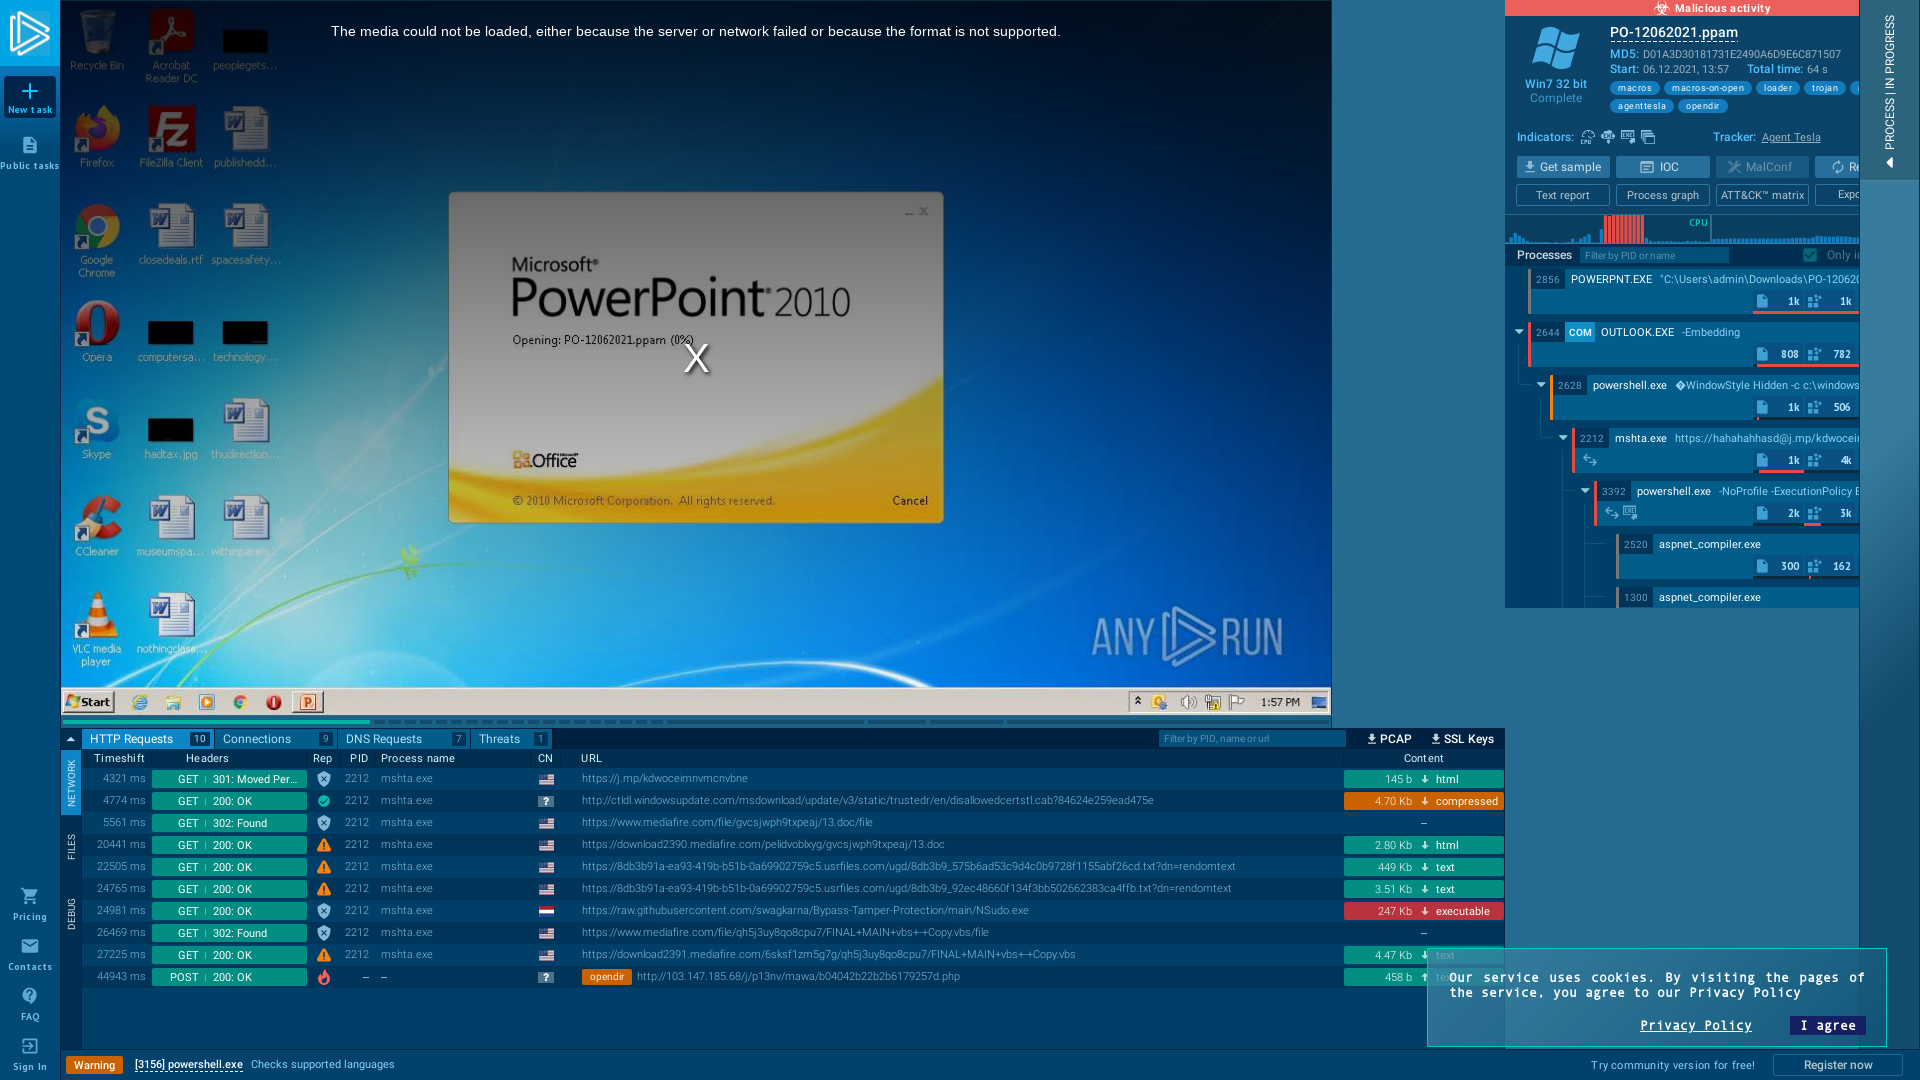
Task: Open the DEBUG vertical tab
Action: point(71,914)
